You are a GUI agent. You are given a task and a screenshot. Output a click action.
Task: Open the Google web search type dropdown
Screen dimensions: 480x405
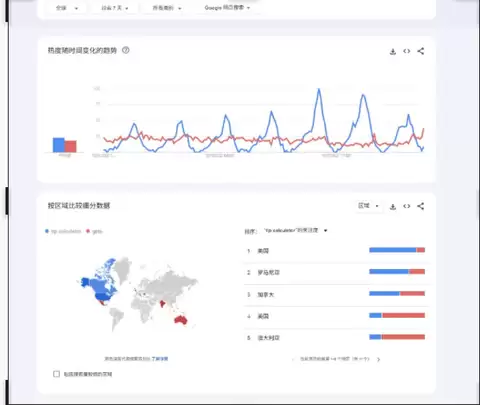tap(227, 7)
